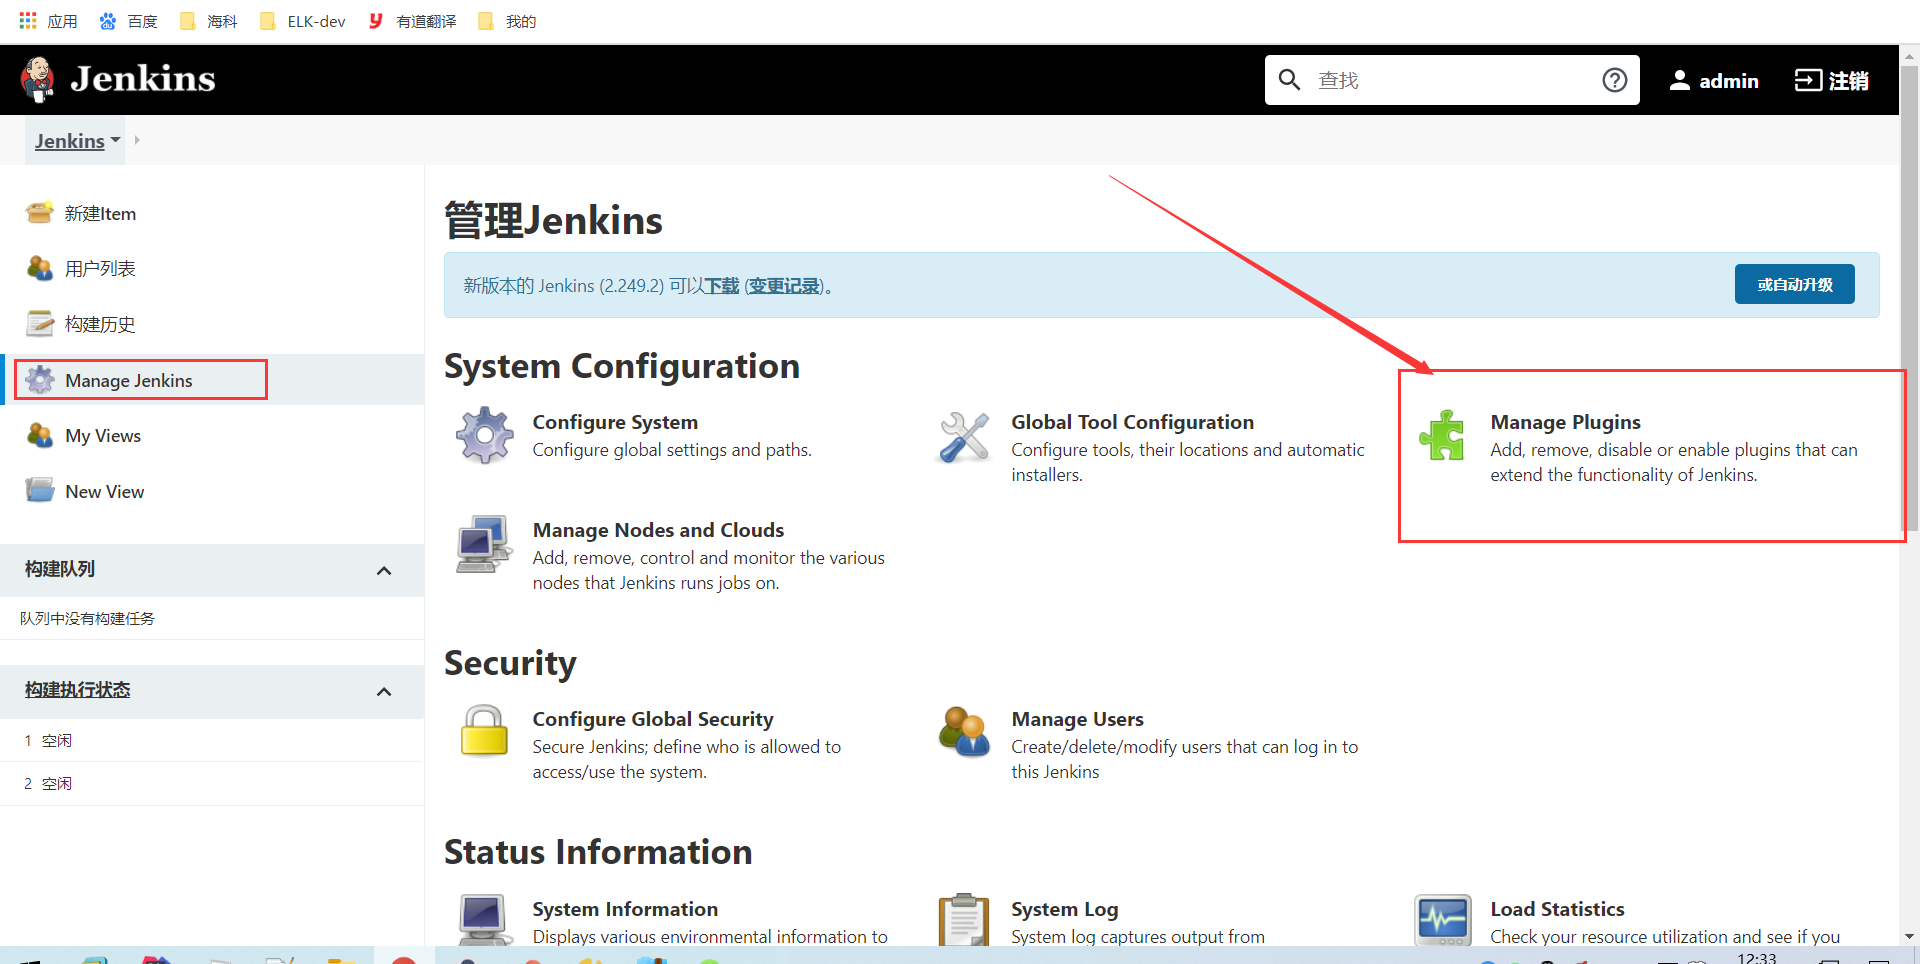The height and width of the screenshot is (964, 1920).
Task: Expand the breadcrumb child arrow
Action: [x=137, y=140]
